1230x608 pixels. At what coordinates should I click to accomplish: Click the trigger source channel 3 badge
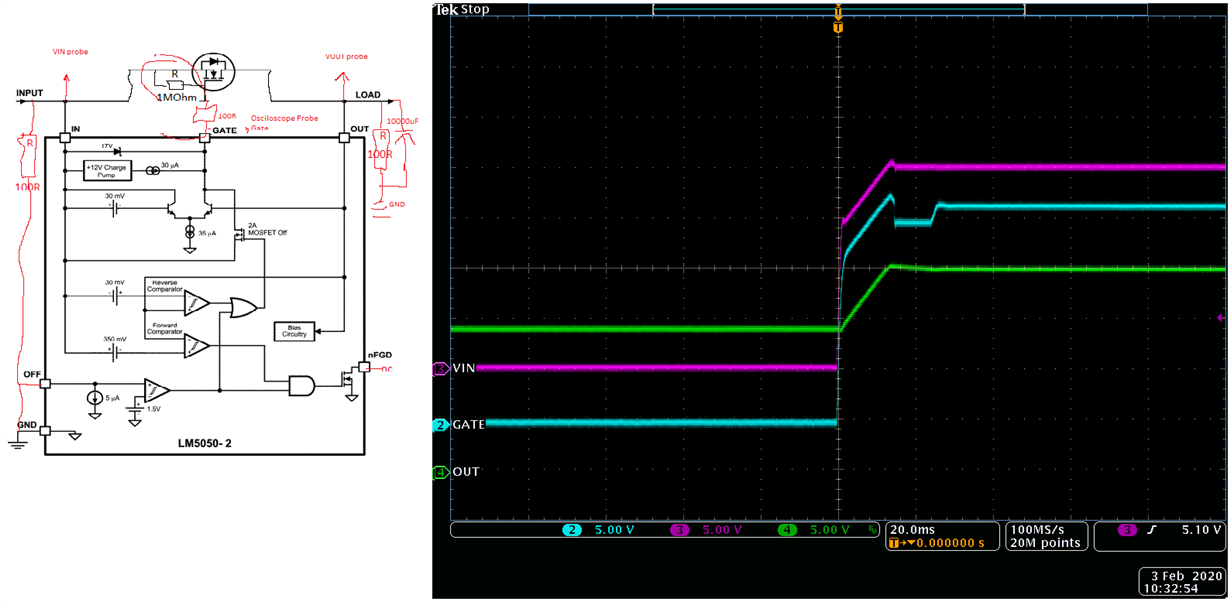pos(1126,530)
